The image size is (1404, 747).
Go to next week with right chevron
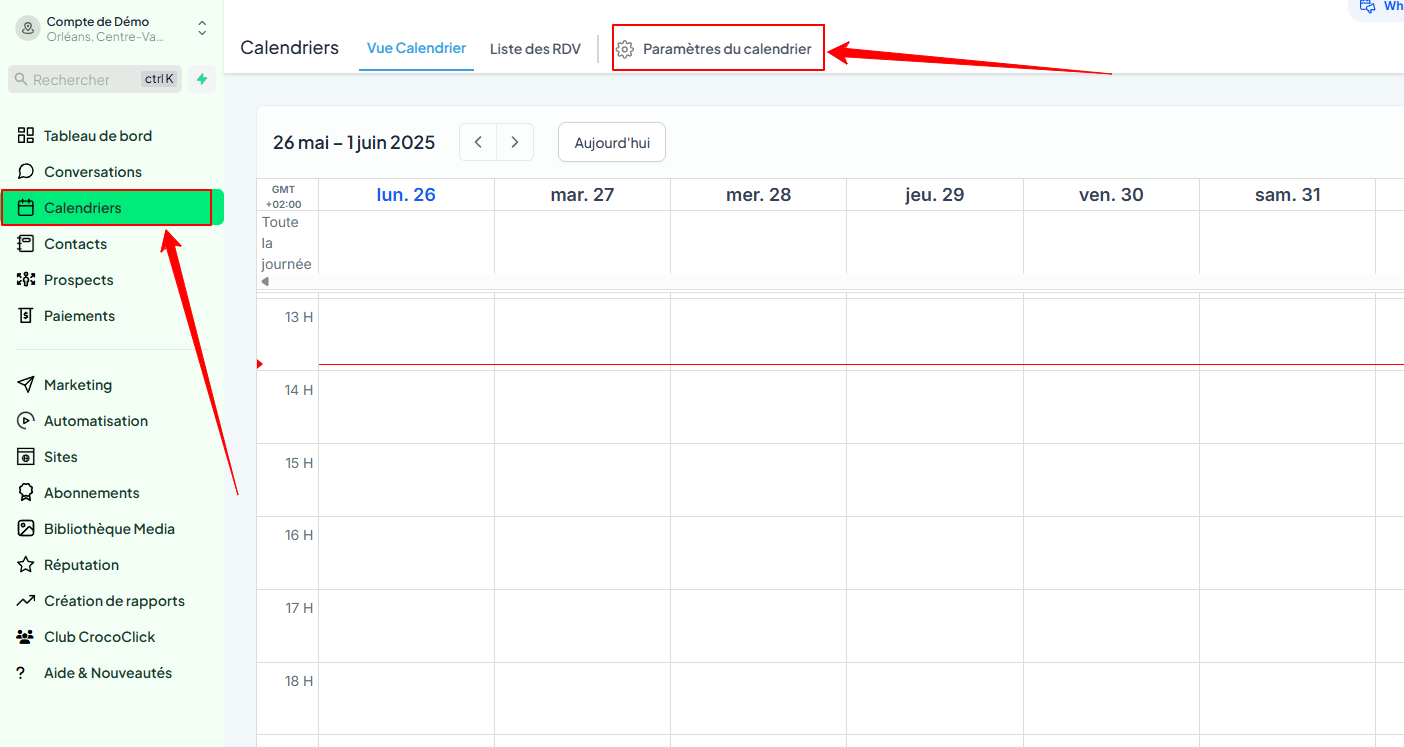click(515, 142)
